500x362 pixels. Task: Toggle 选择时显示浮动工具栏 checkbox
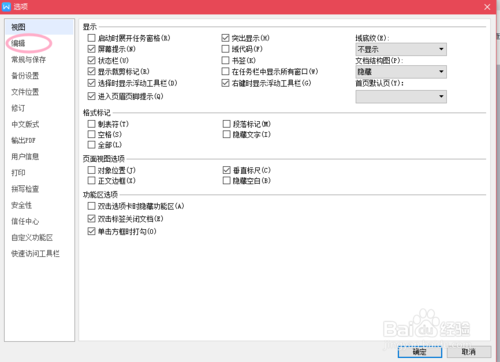pos(91,83)
